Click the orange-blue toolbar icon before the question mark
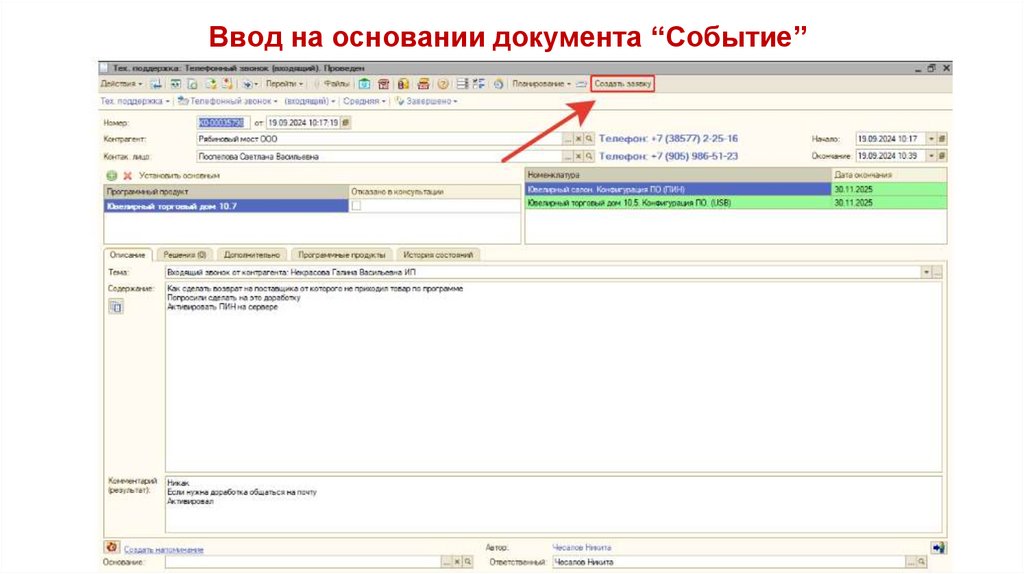1024x574 pixels. pos(423,84)
